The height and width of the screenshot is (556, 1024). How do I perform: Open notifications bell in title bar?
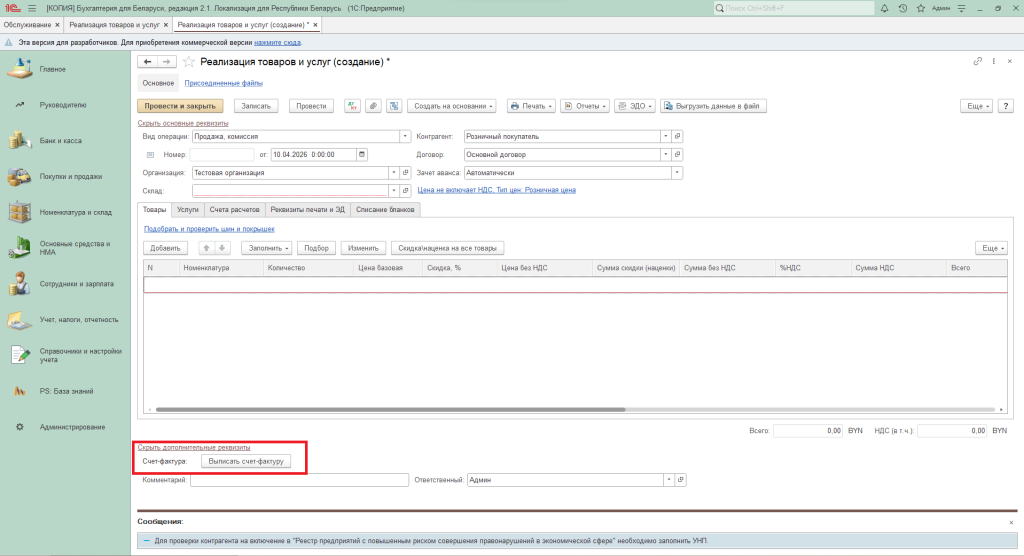[885, 8]
